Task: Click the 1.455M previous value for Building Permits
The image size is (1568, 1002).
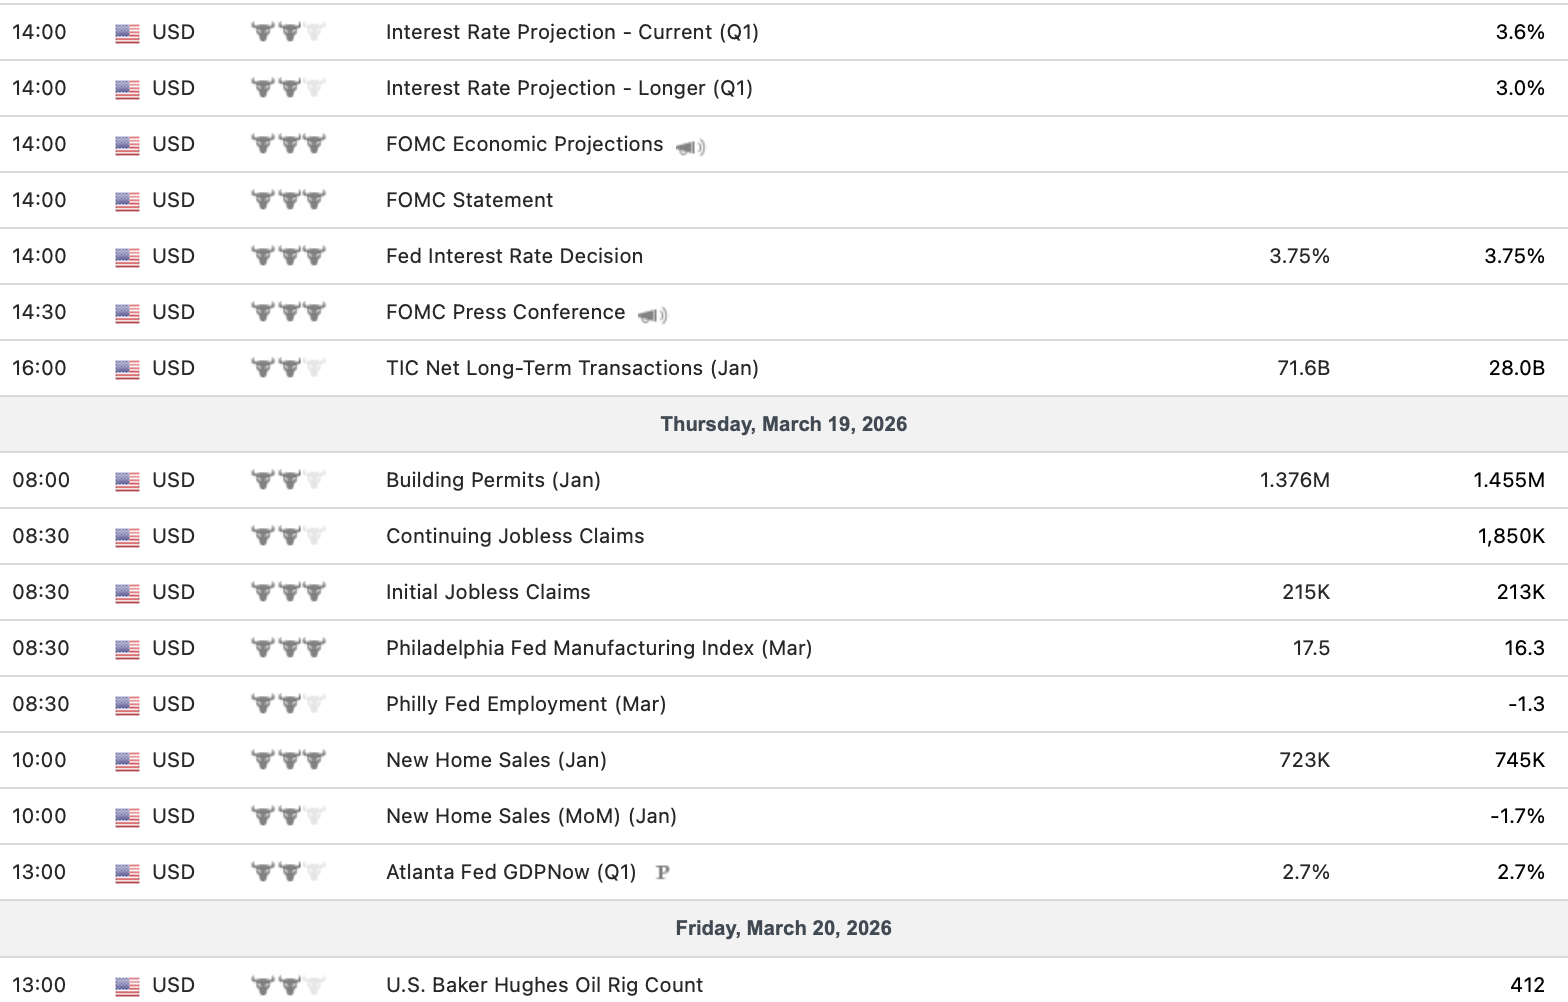Action: point(1508,480)
